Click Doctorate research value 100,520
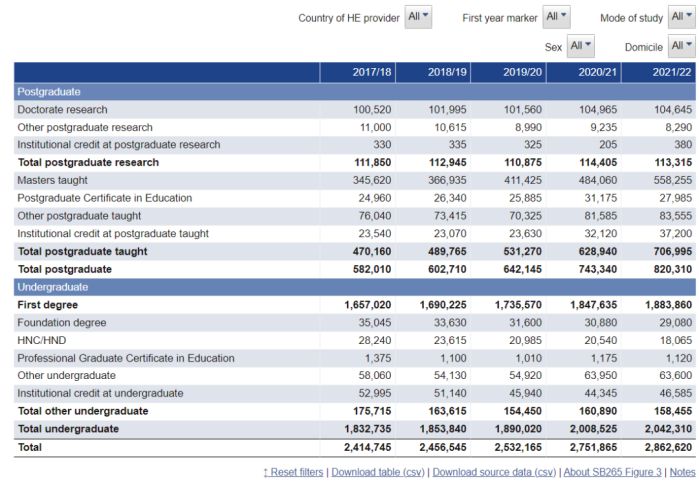 [372, 110]
